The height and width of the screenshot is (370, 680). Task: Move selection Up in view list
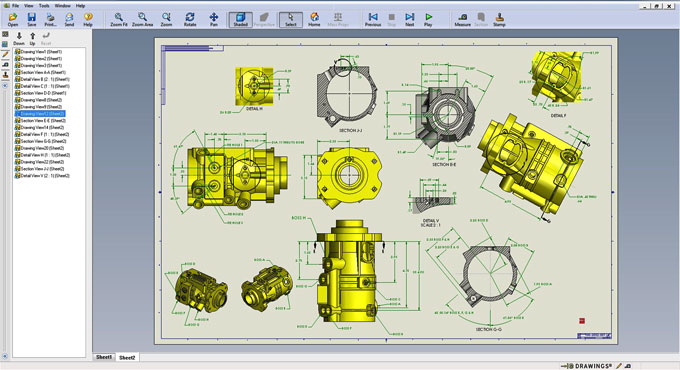tap(32, 38)
